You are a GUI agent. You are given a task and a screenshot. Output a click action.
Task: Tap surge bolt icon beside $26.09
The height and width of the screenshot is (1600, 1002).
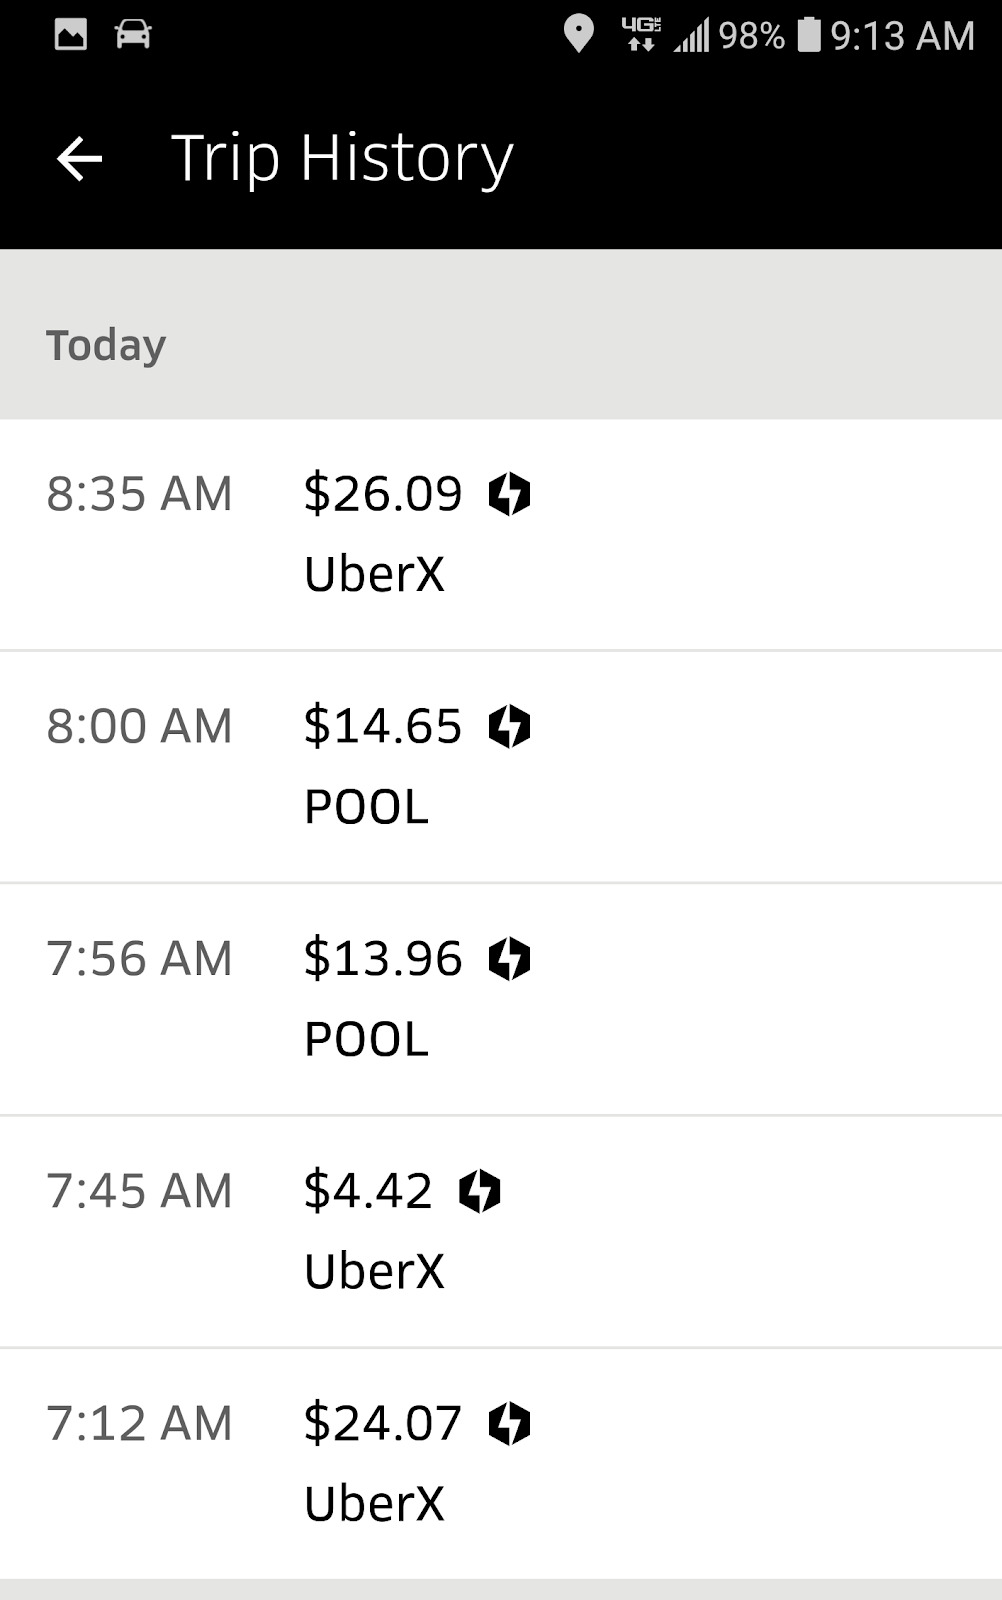(509, 494)
